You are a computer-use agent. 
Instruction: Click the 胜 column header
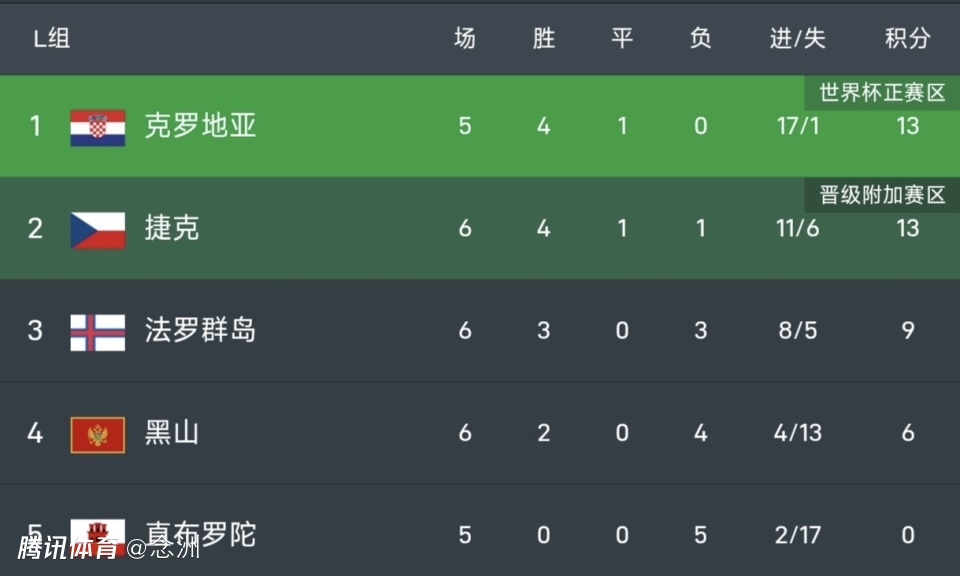(543, 39)
